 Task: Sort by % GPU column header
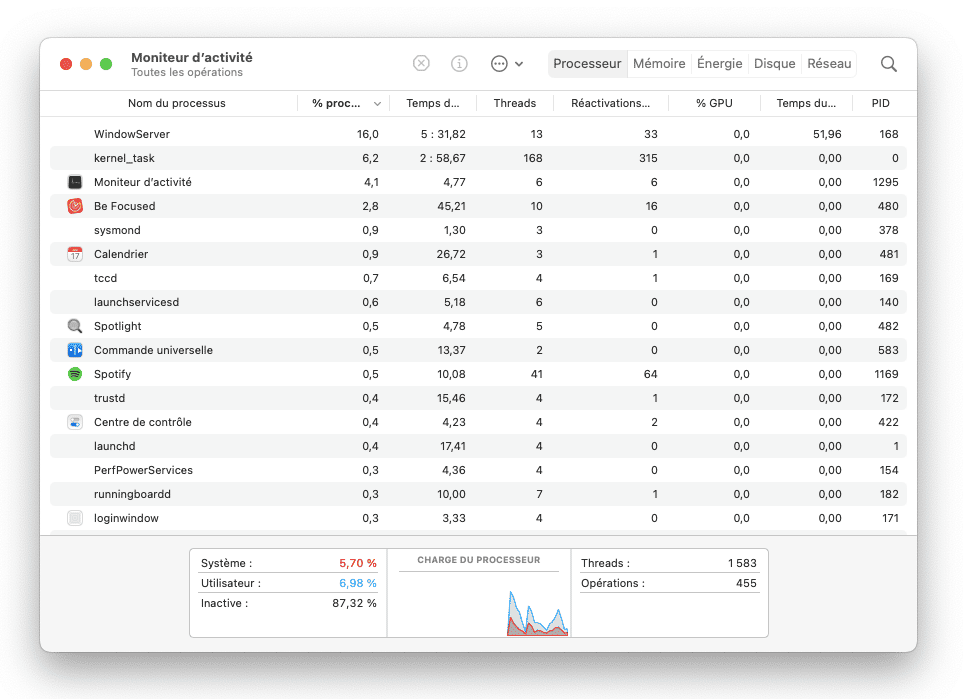click(714, 103)
